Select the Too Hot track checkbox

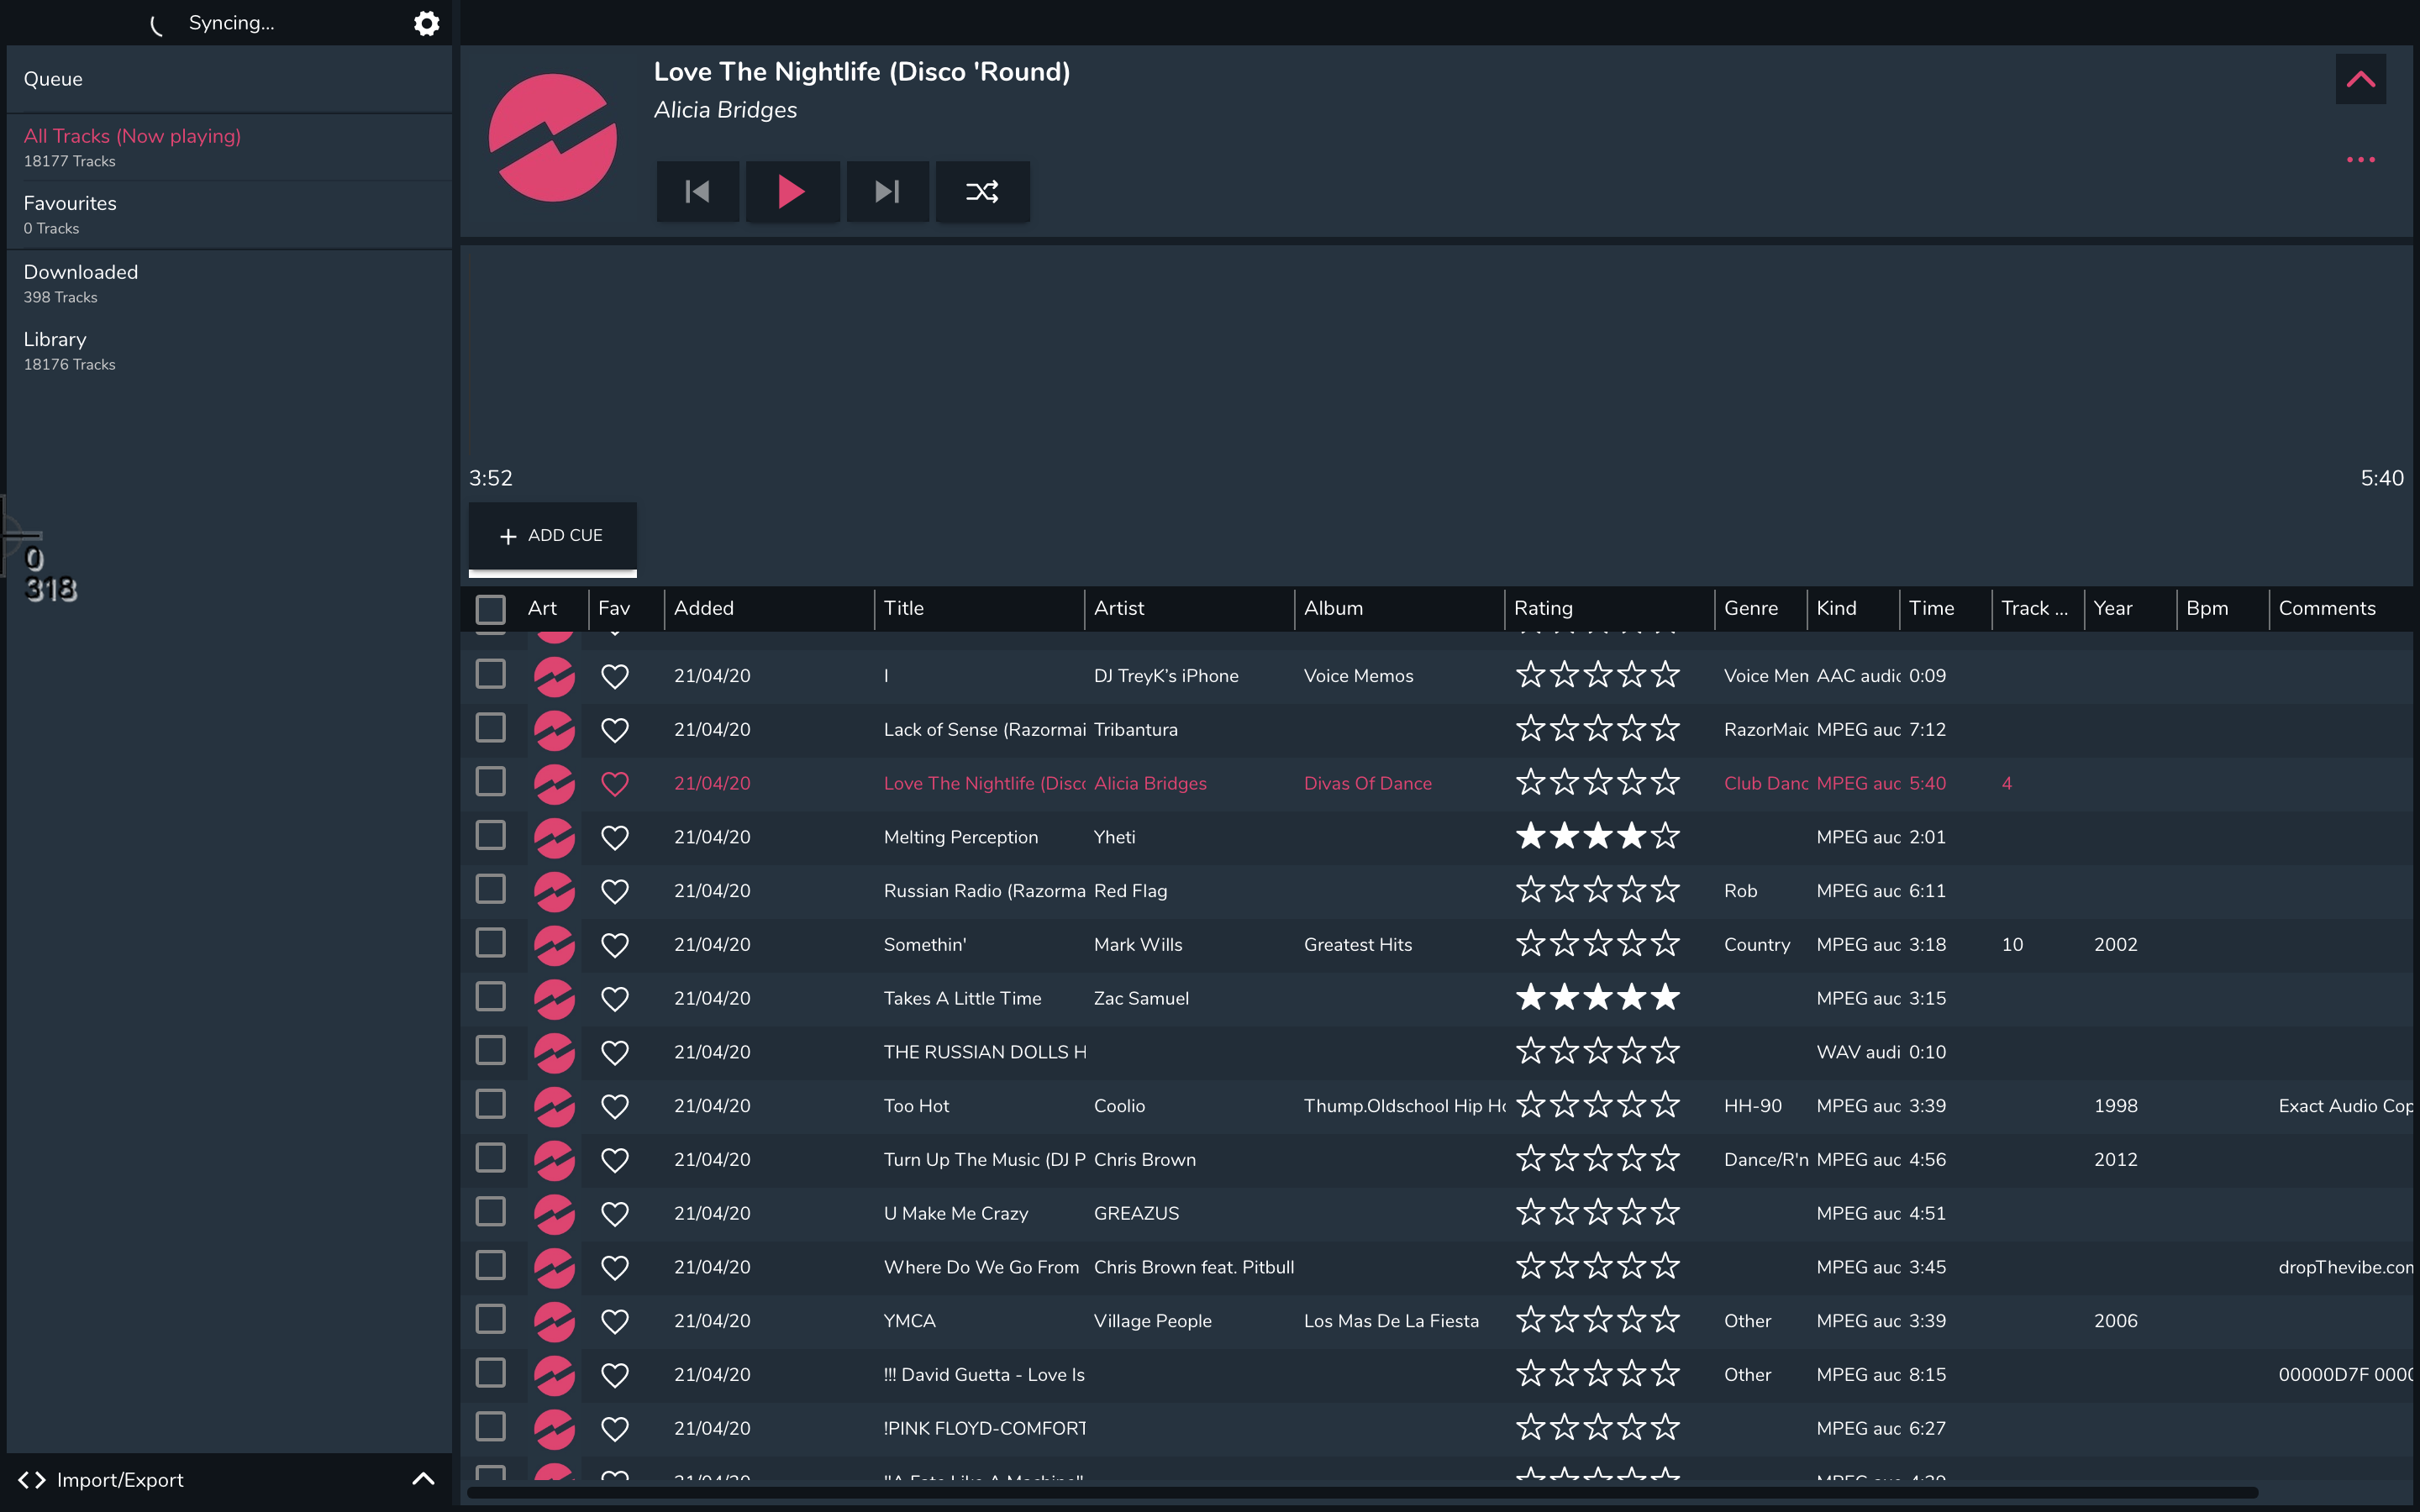490,1104
